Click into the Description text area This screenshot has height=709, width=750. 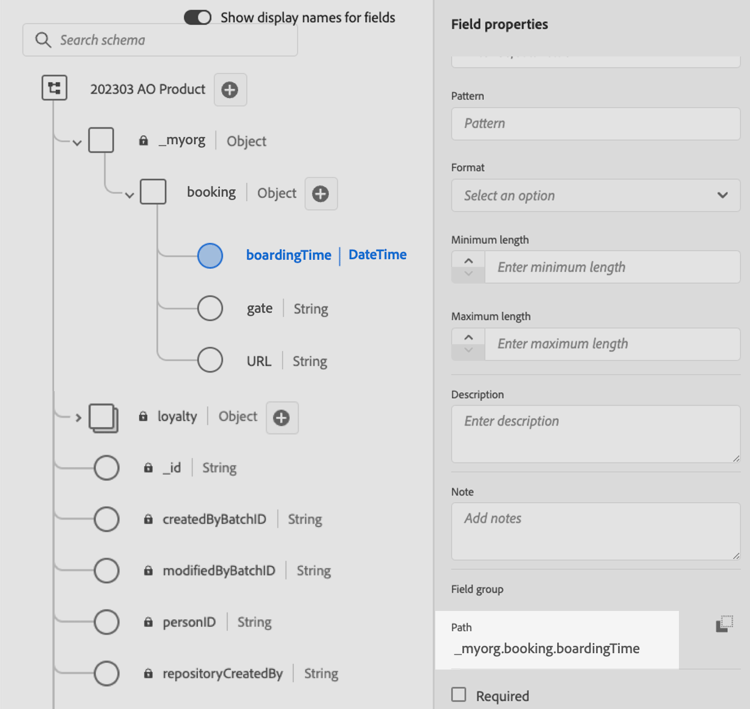coord(595,433)
